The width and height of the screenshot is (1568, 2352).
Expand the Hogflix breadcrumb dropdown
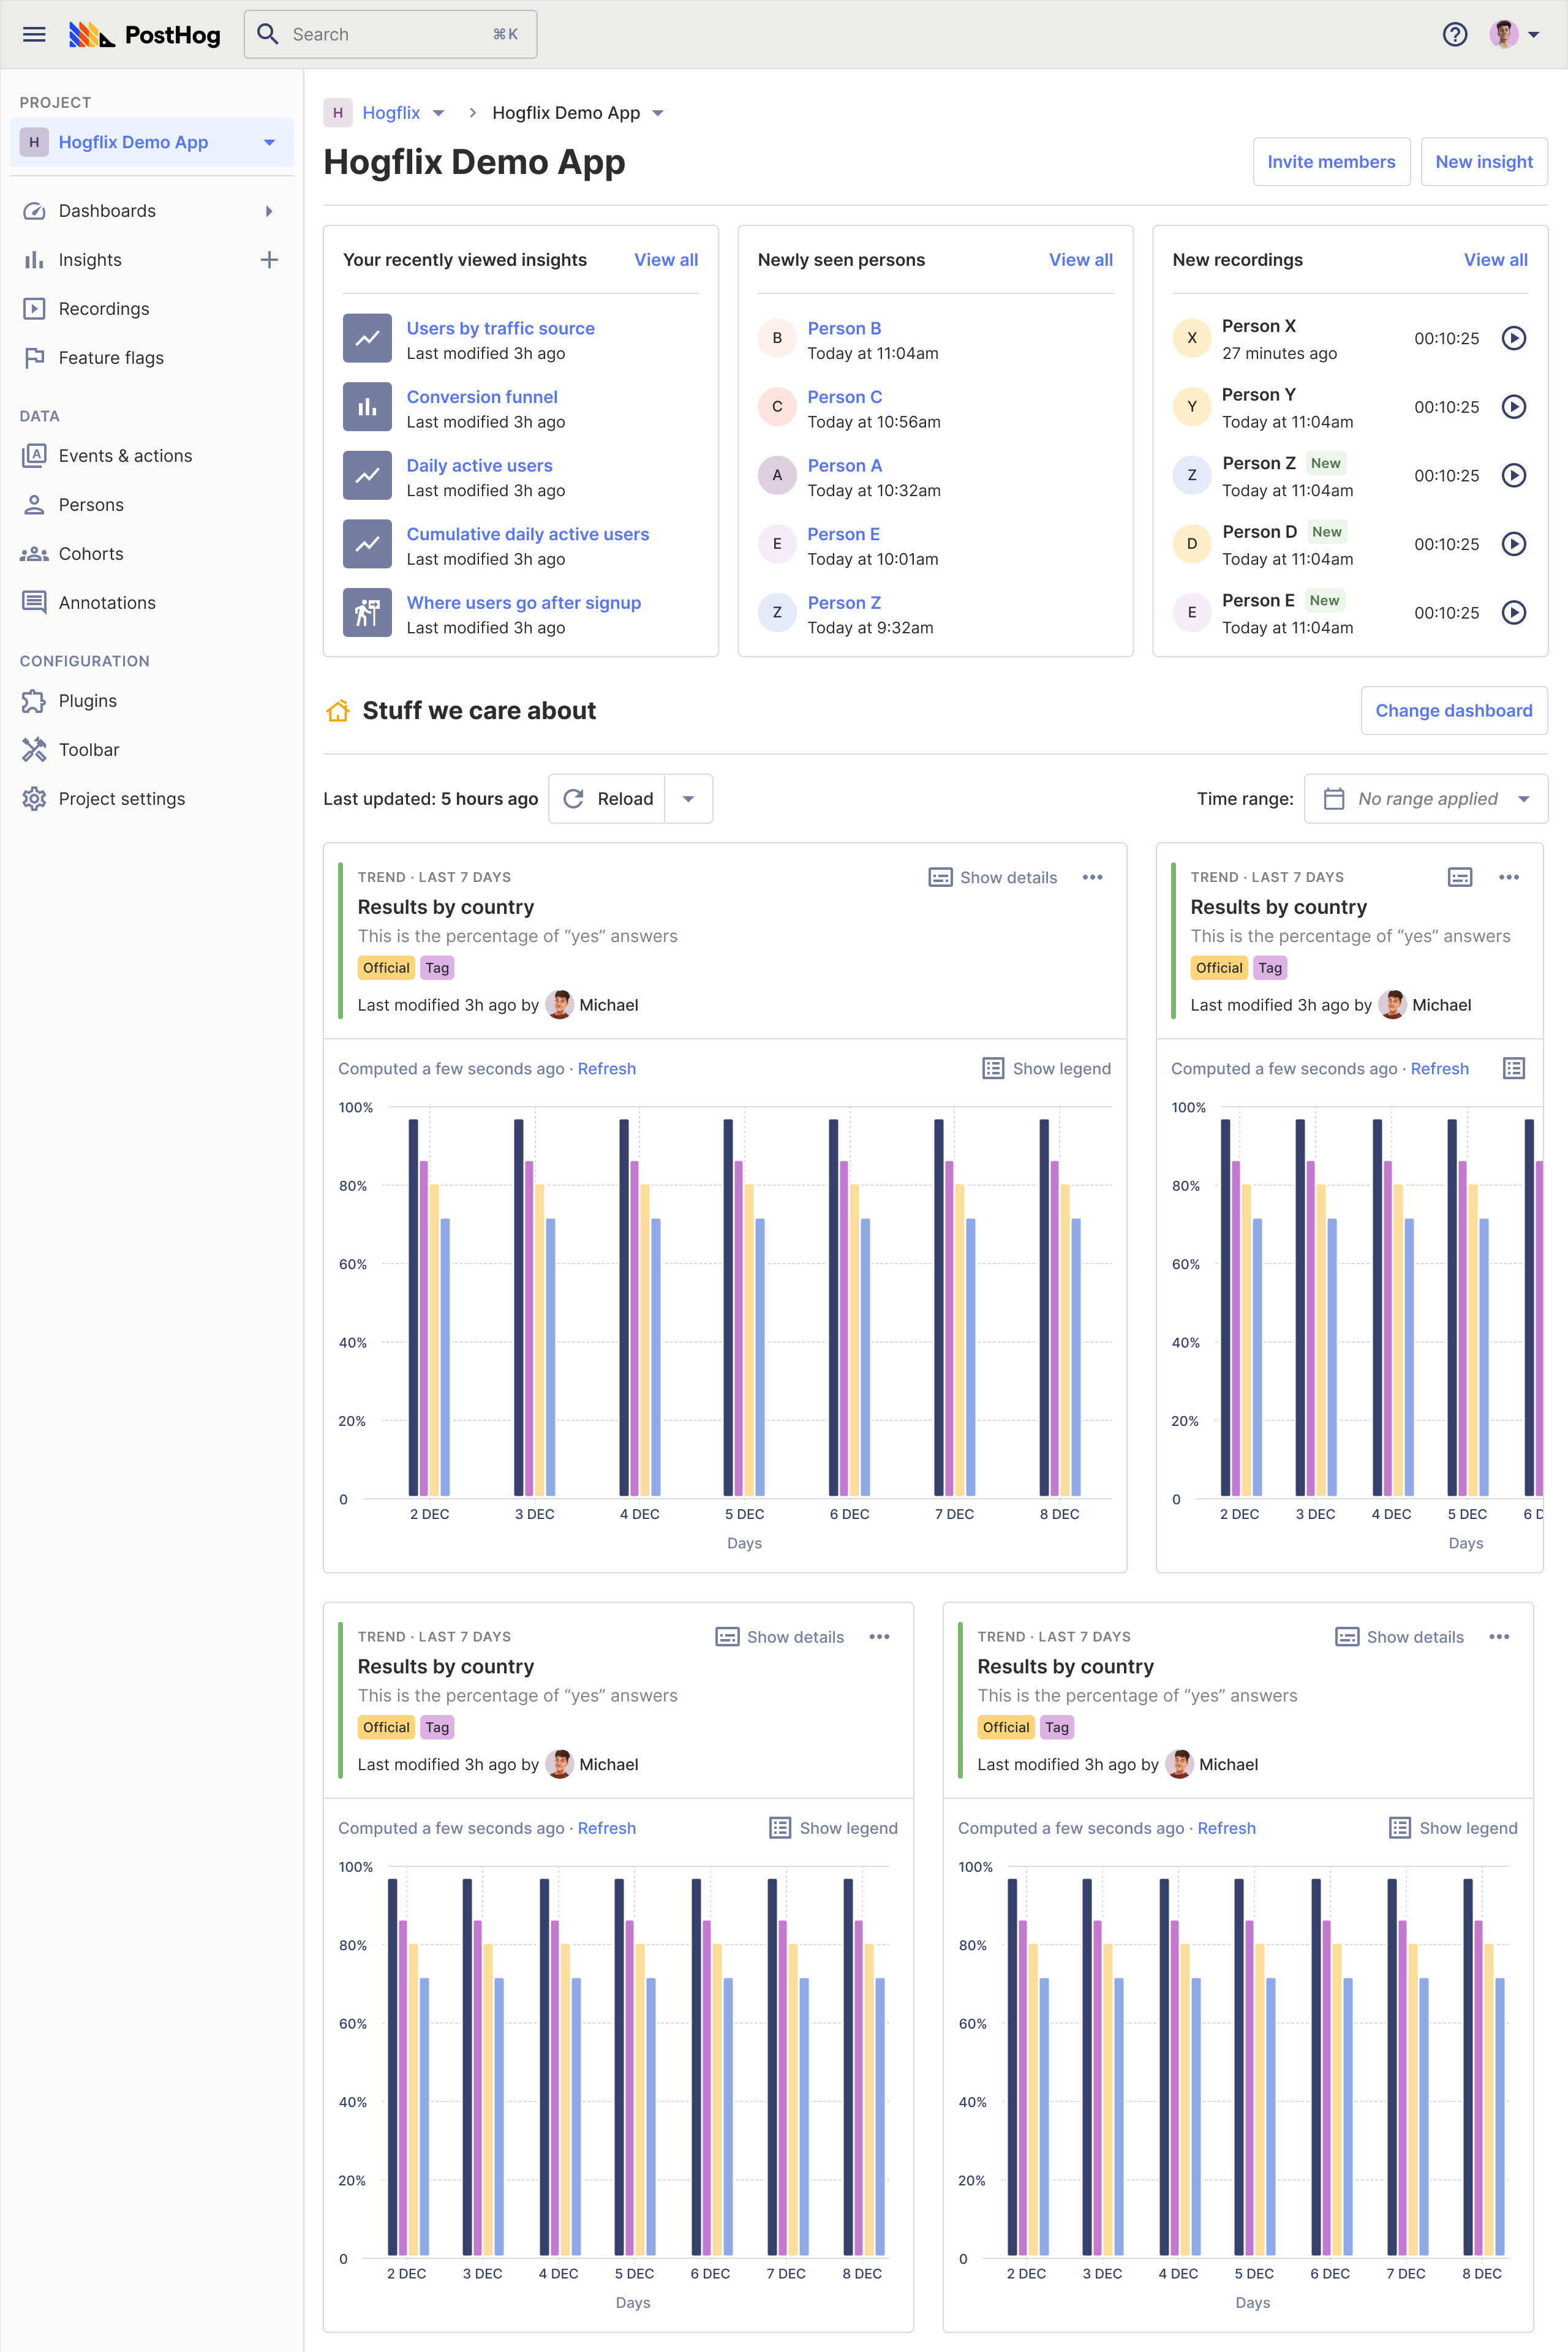[x=438, y=113]
